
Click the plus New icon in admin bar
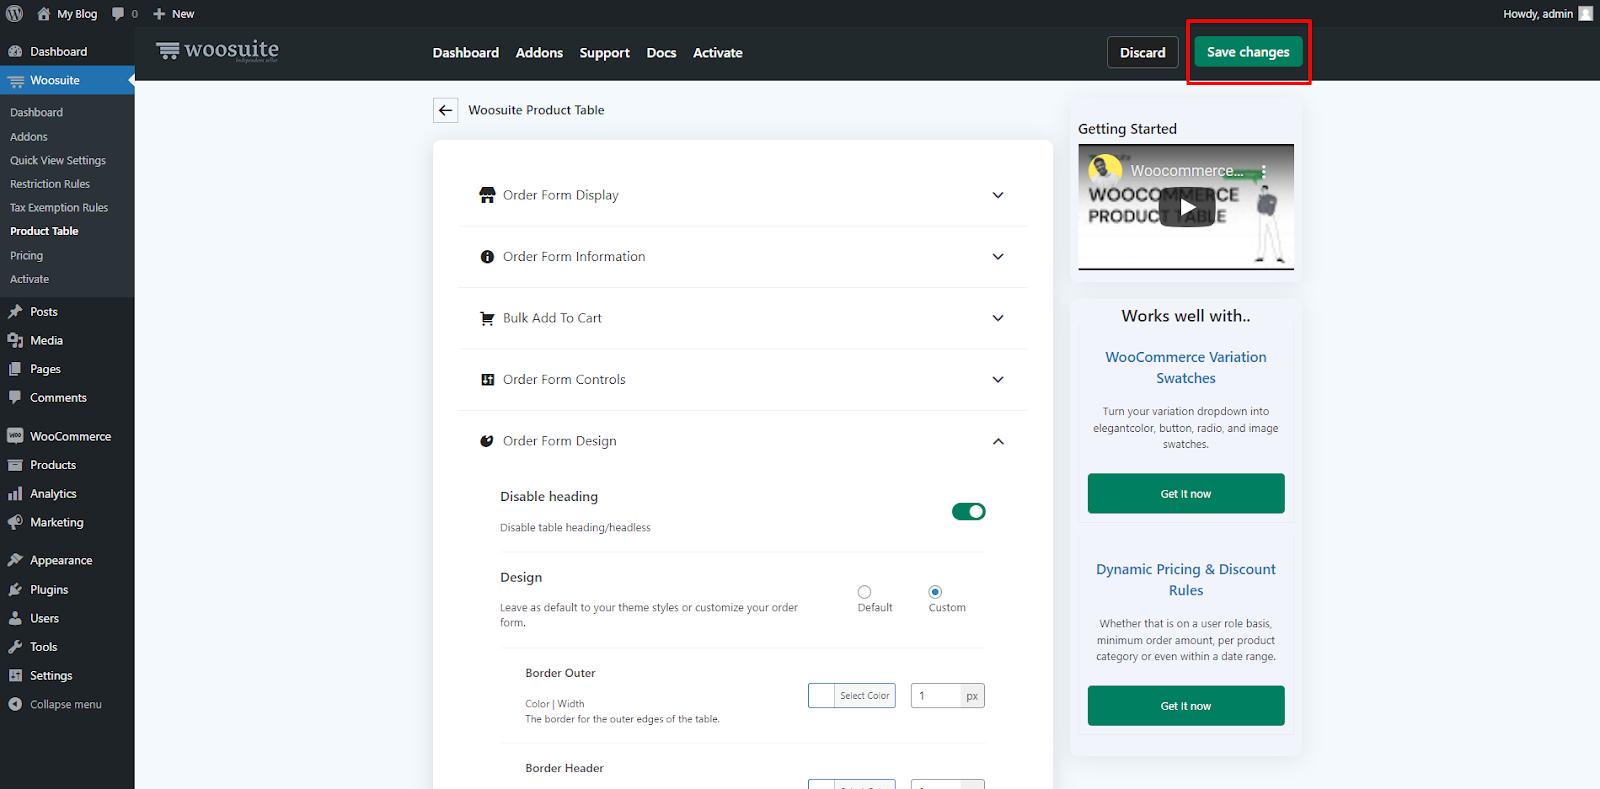point(159,14)
